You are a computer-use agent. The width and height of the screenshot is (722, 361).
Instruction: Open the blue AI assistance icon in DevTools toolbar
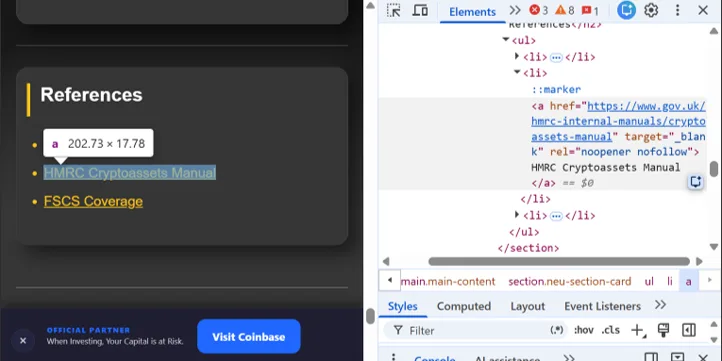point(626,10)
